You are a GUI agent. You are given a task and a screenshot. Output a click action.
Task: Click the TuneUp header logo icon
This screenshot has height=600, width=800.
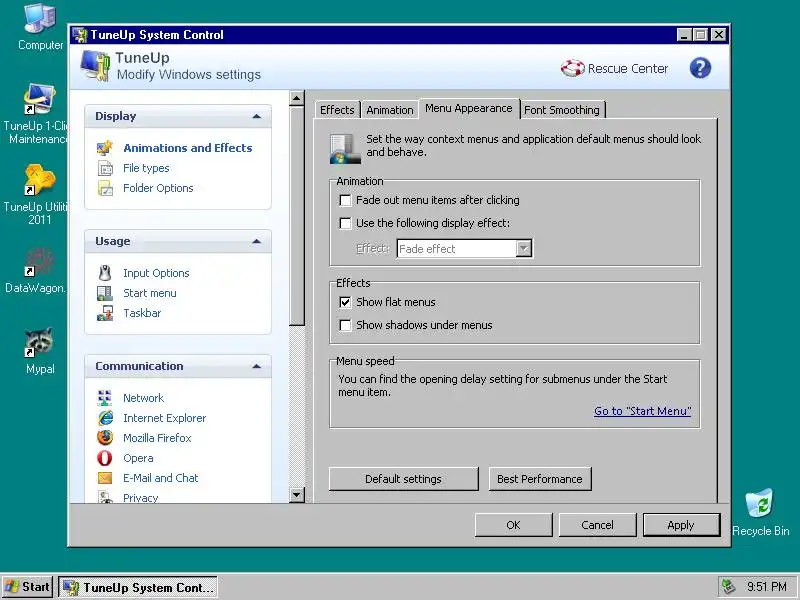click(95, 66)
